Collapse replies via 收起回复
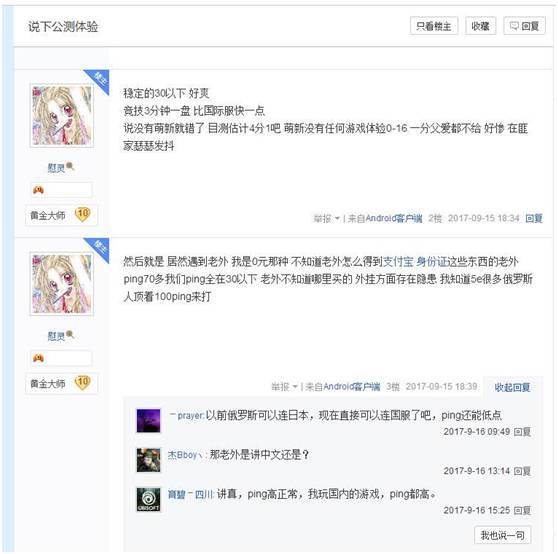 [512, 387]
